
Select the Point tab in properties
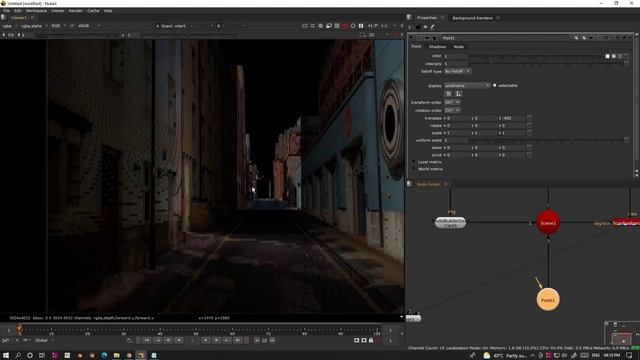tap(416, 47)
